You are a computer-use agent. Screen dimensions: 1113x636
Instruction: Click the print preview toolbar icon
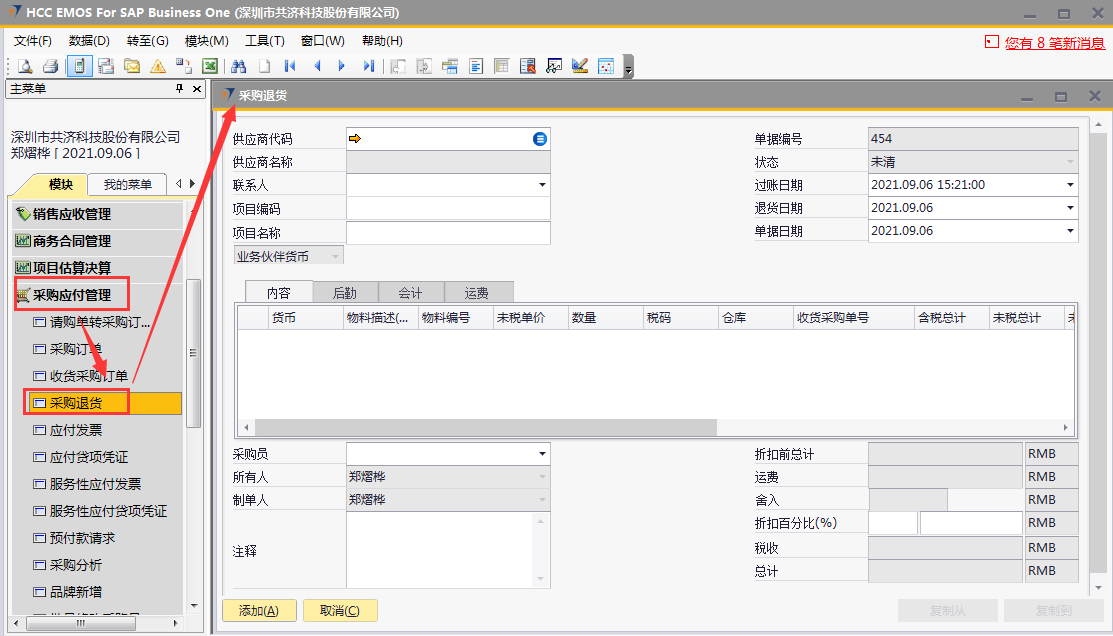click(x=25, y=67)
